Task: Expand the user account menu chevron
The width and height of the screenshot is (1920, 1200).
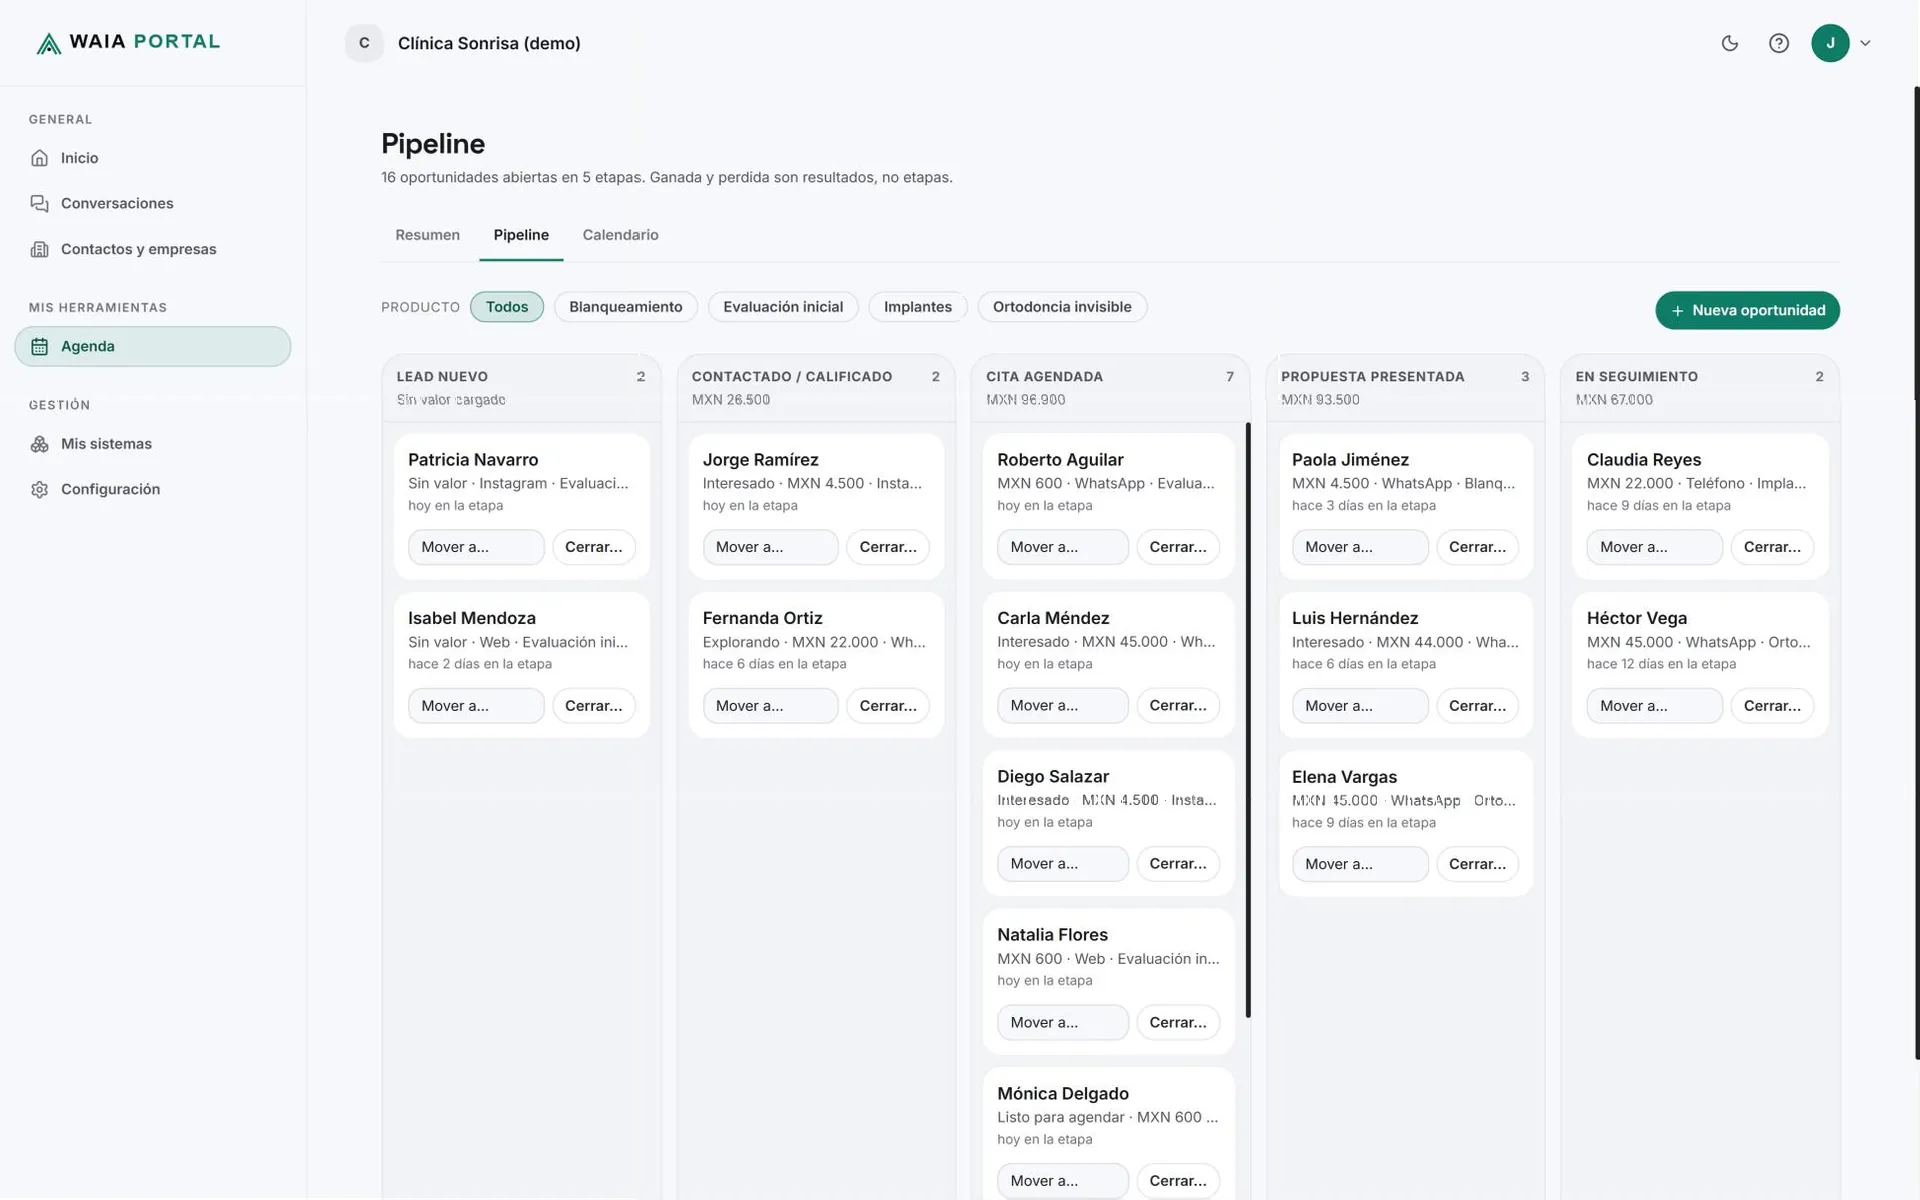Action: [1865, 43]
